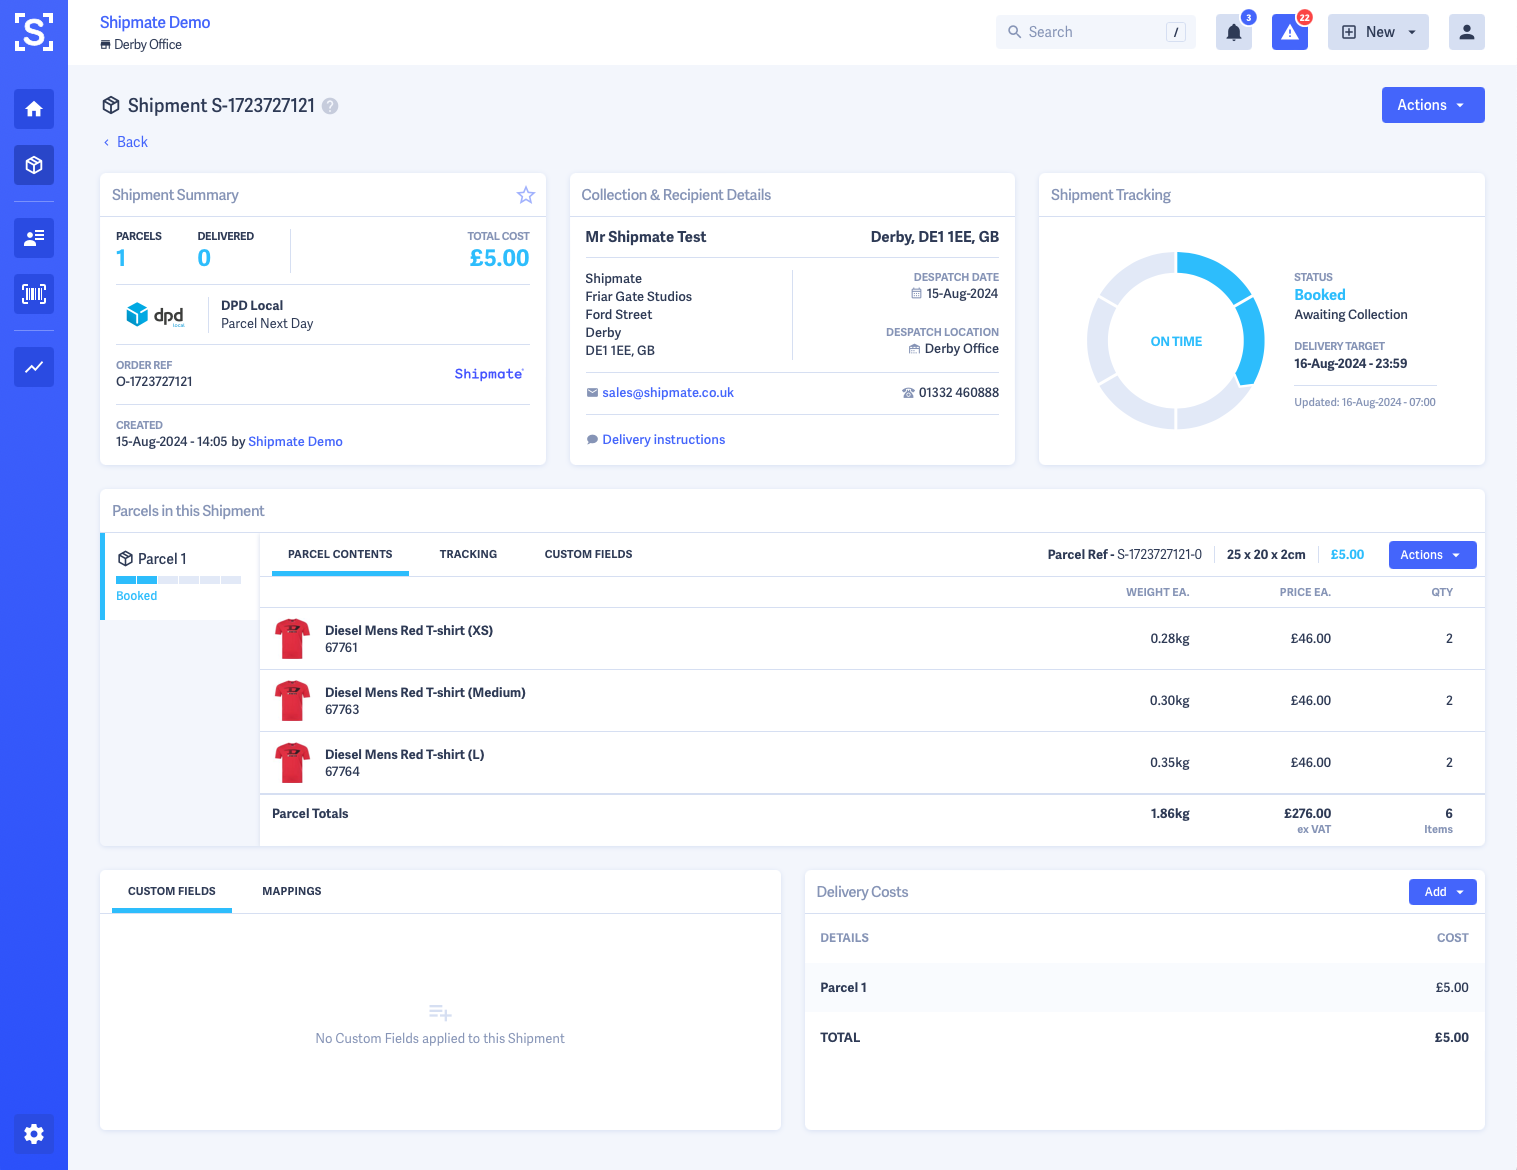Click the despatch date calendar icon

(916, 294)
